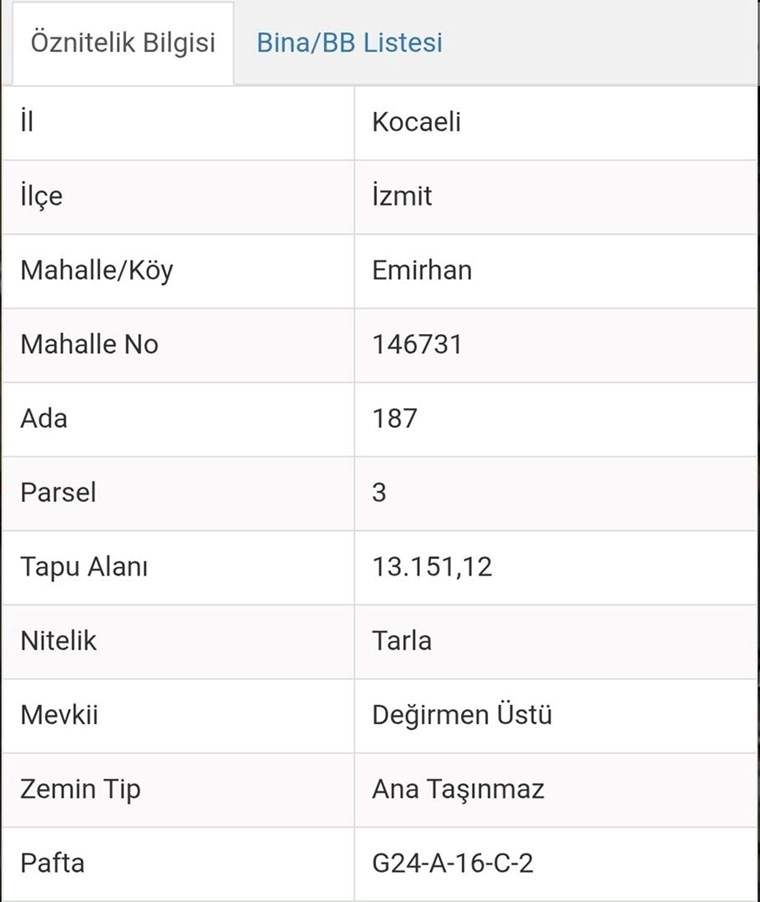The width and height of the screenshot is (760, 902).
Task: Click the Ana Taşınmaz value
Action: pyautogui.click(x=458, y=789)
